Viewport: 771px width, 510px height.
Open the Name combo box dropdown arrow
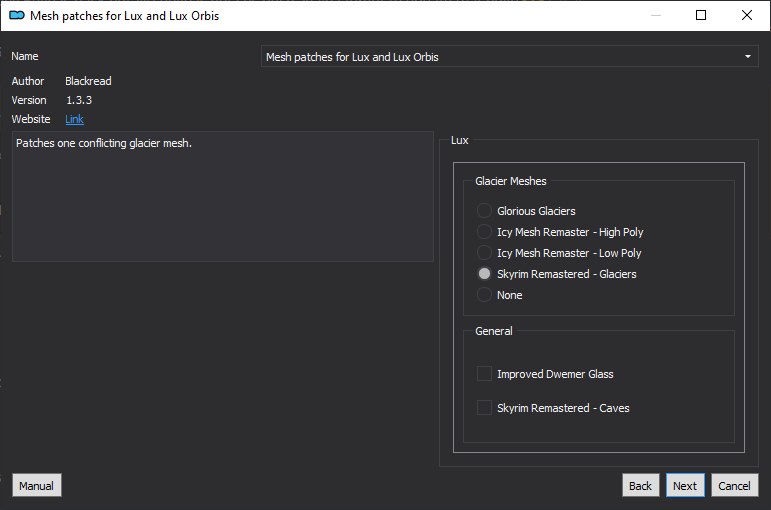point(747,57)
